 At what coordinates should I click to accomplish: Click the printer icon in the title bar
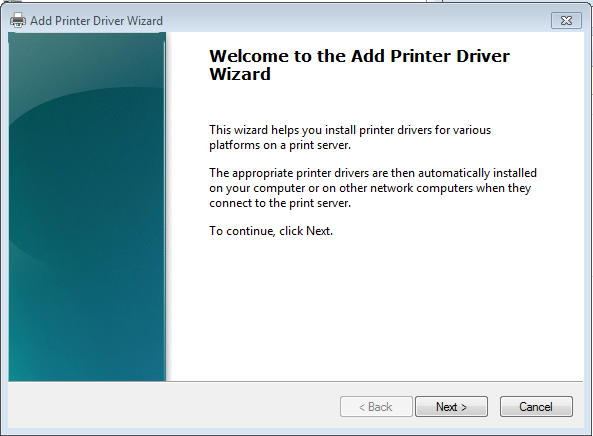[17, 20]
